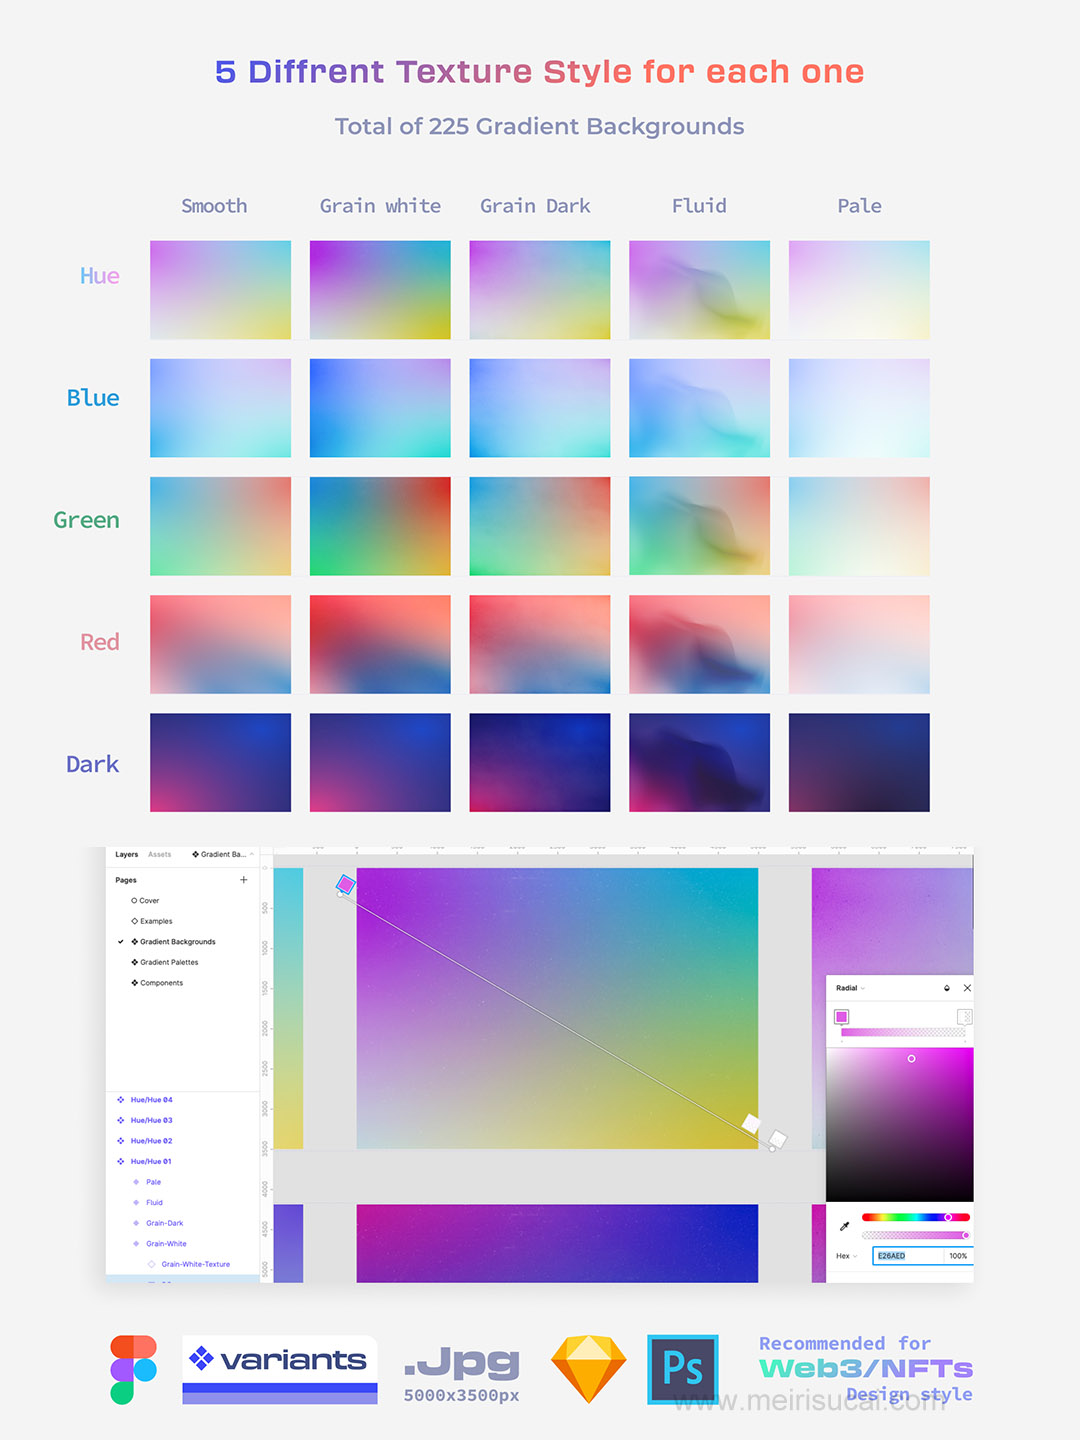The width and height of the screenshot is (1080, 1440).
Task: Open the Gradient Palettes page
Action: 169,962
